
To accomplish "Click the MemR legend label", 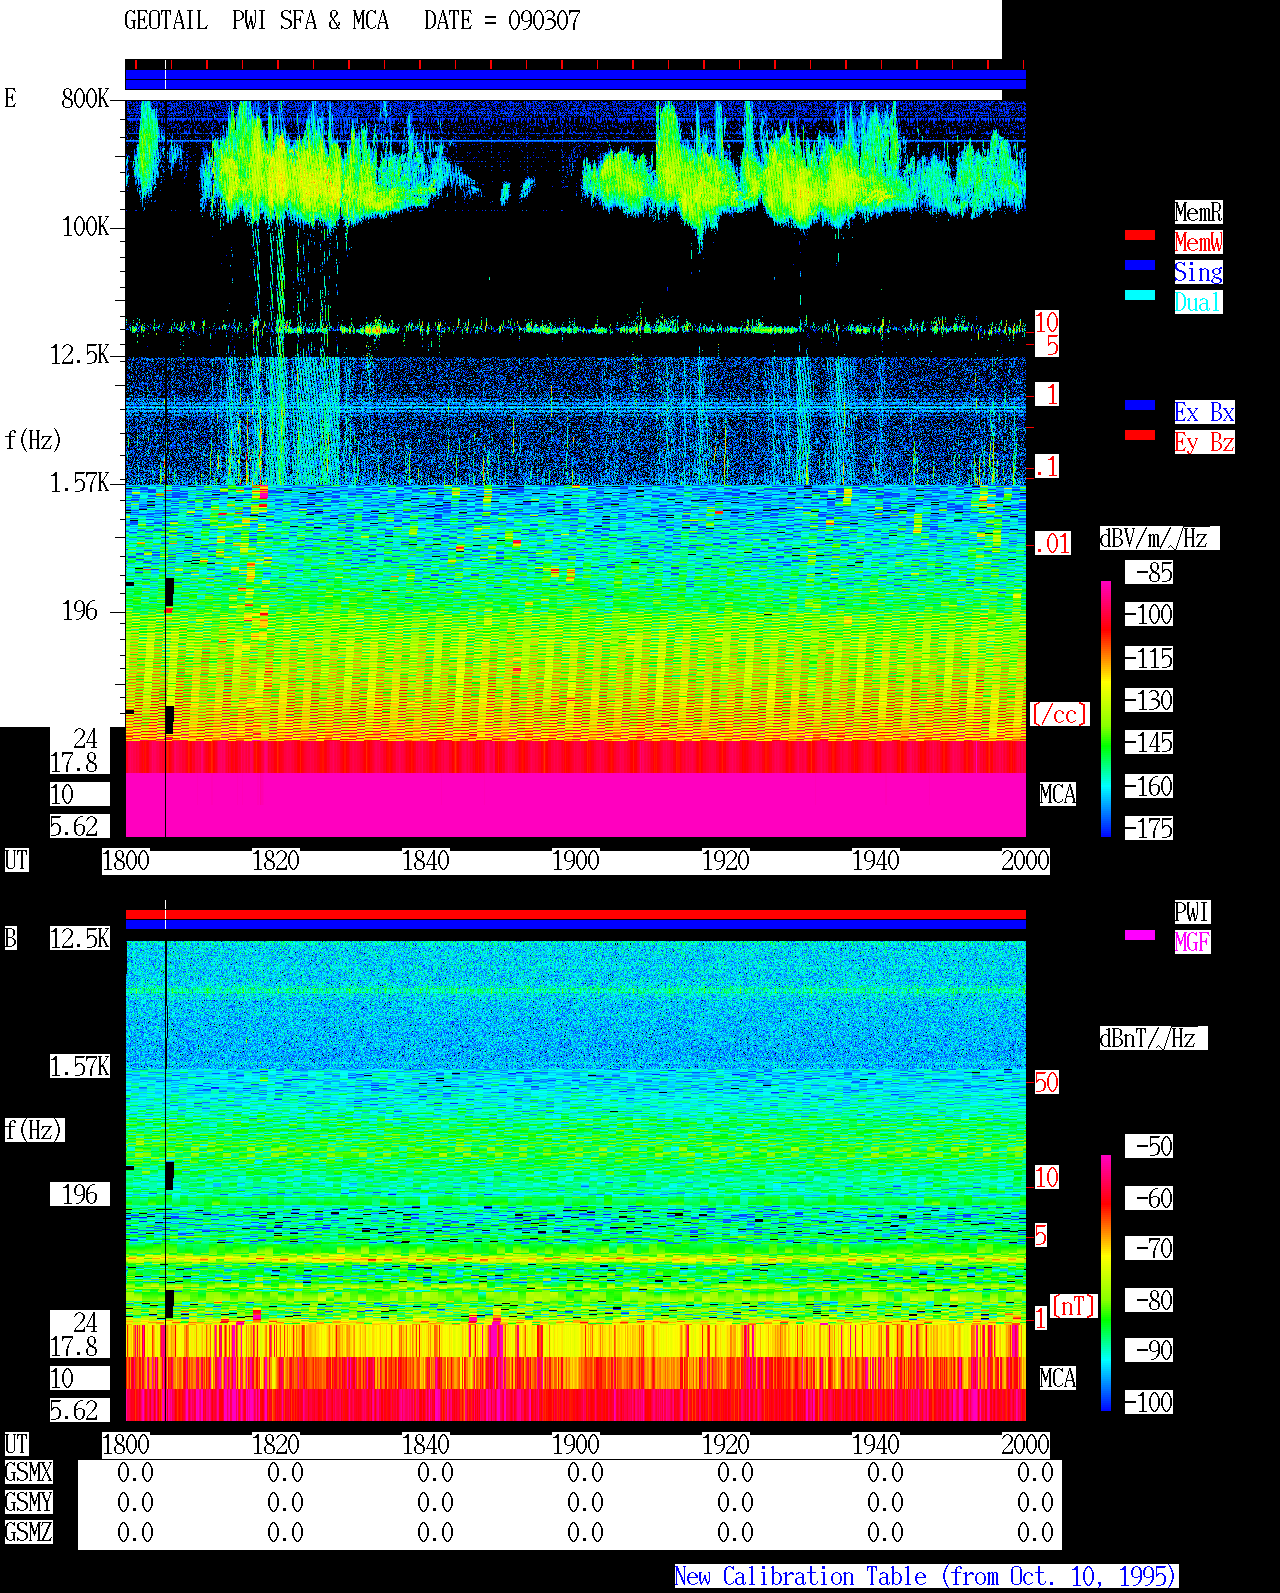I will (x=1198, y=212).
